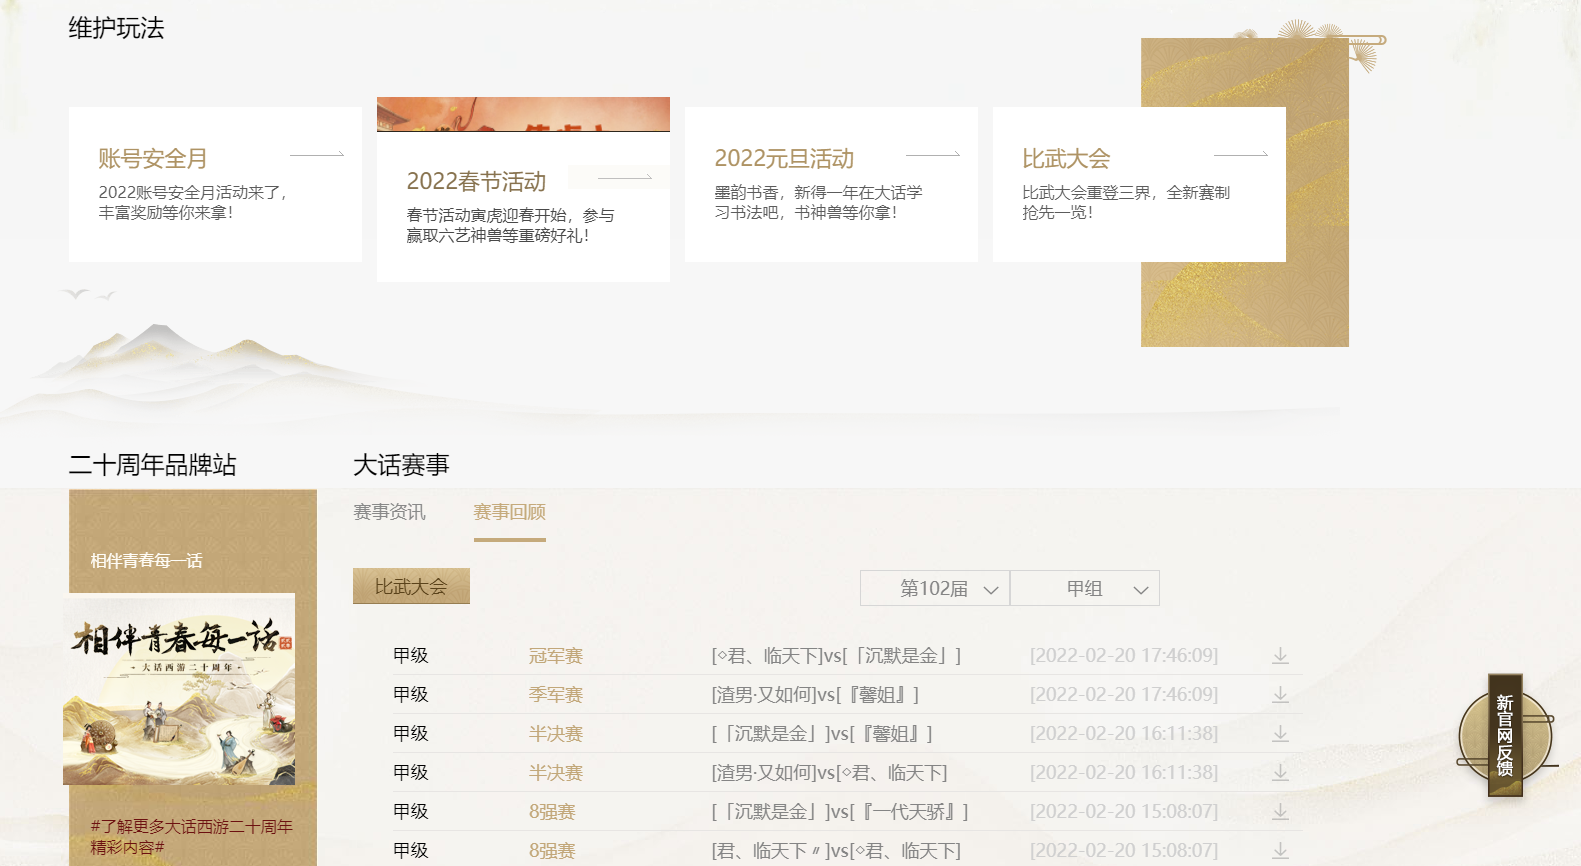Expand the 甲组 group dropdown

click(1085, 588)
